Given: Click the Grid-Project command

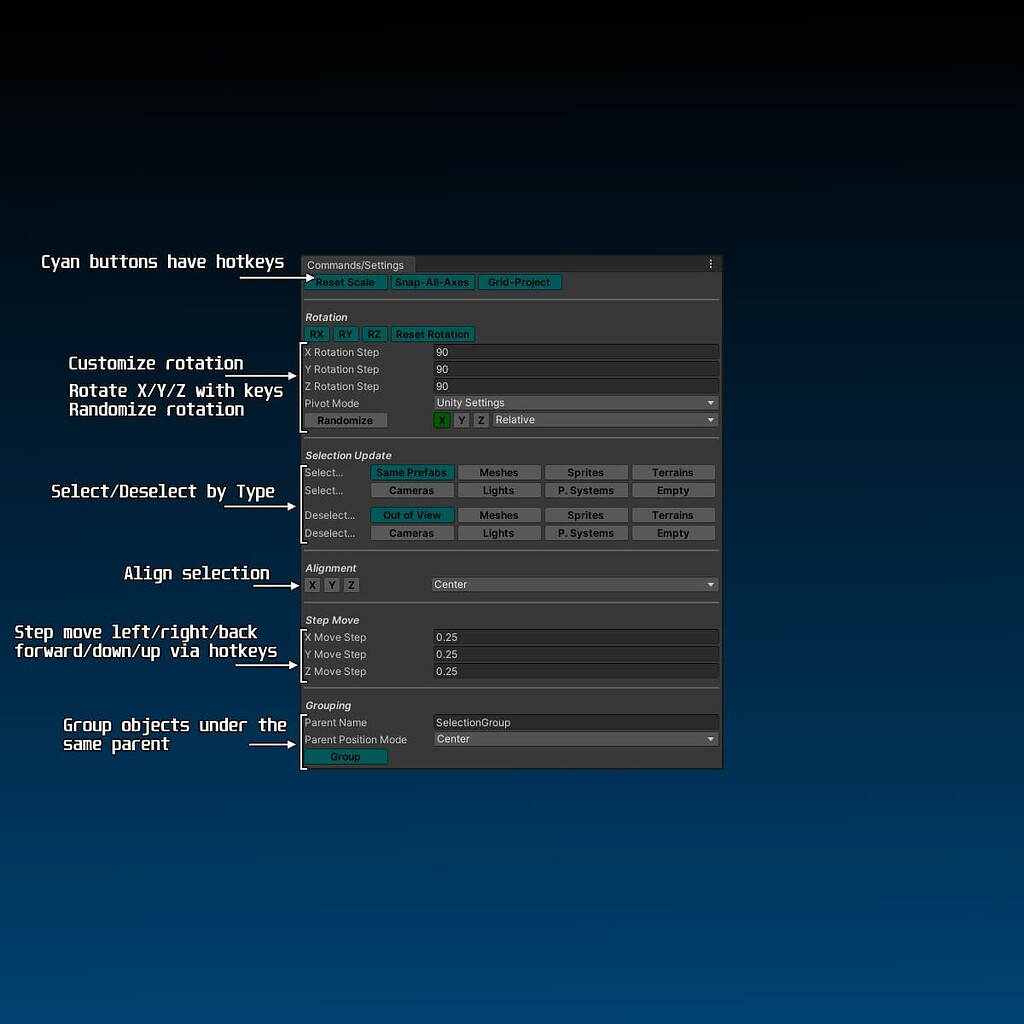Looking at the screenshot, I should pyautogui.click(x=519, y=282).
